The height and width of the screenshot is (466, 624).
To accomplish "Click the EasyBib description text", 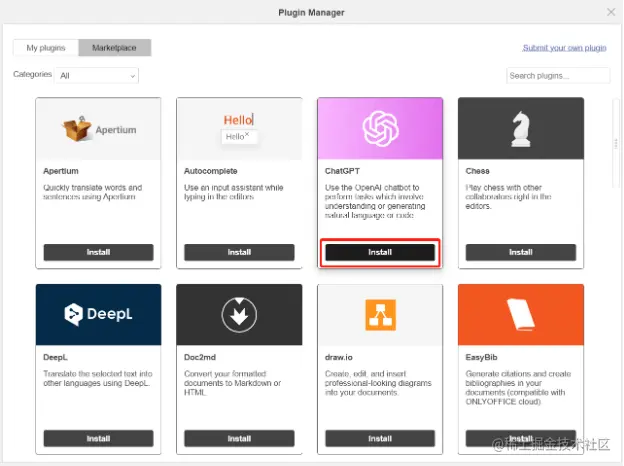I will pyautogui.click(x=518, y=388).
